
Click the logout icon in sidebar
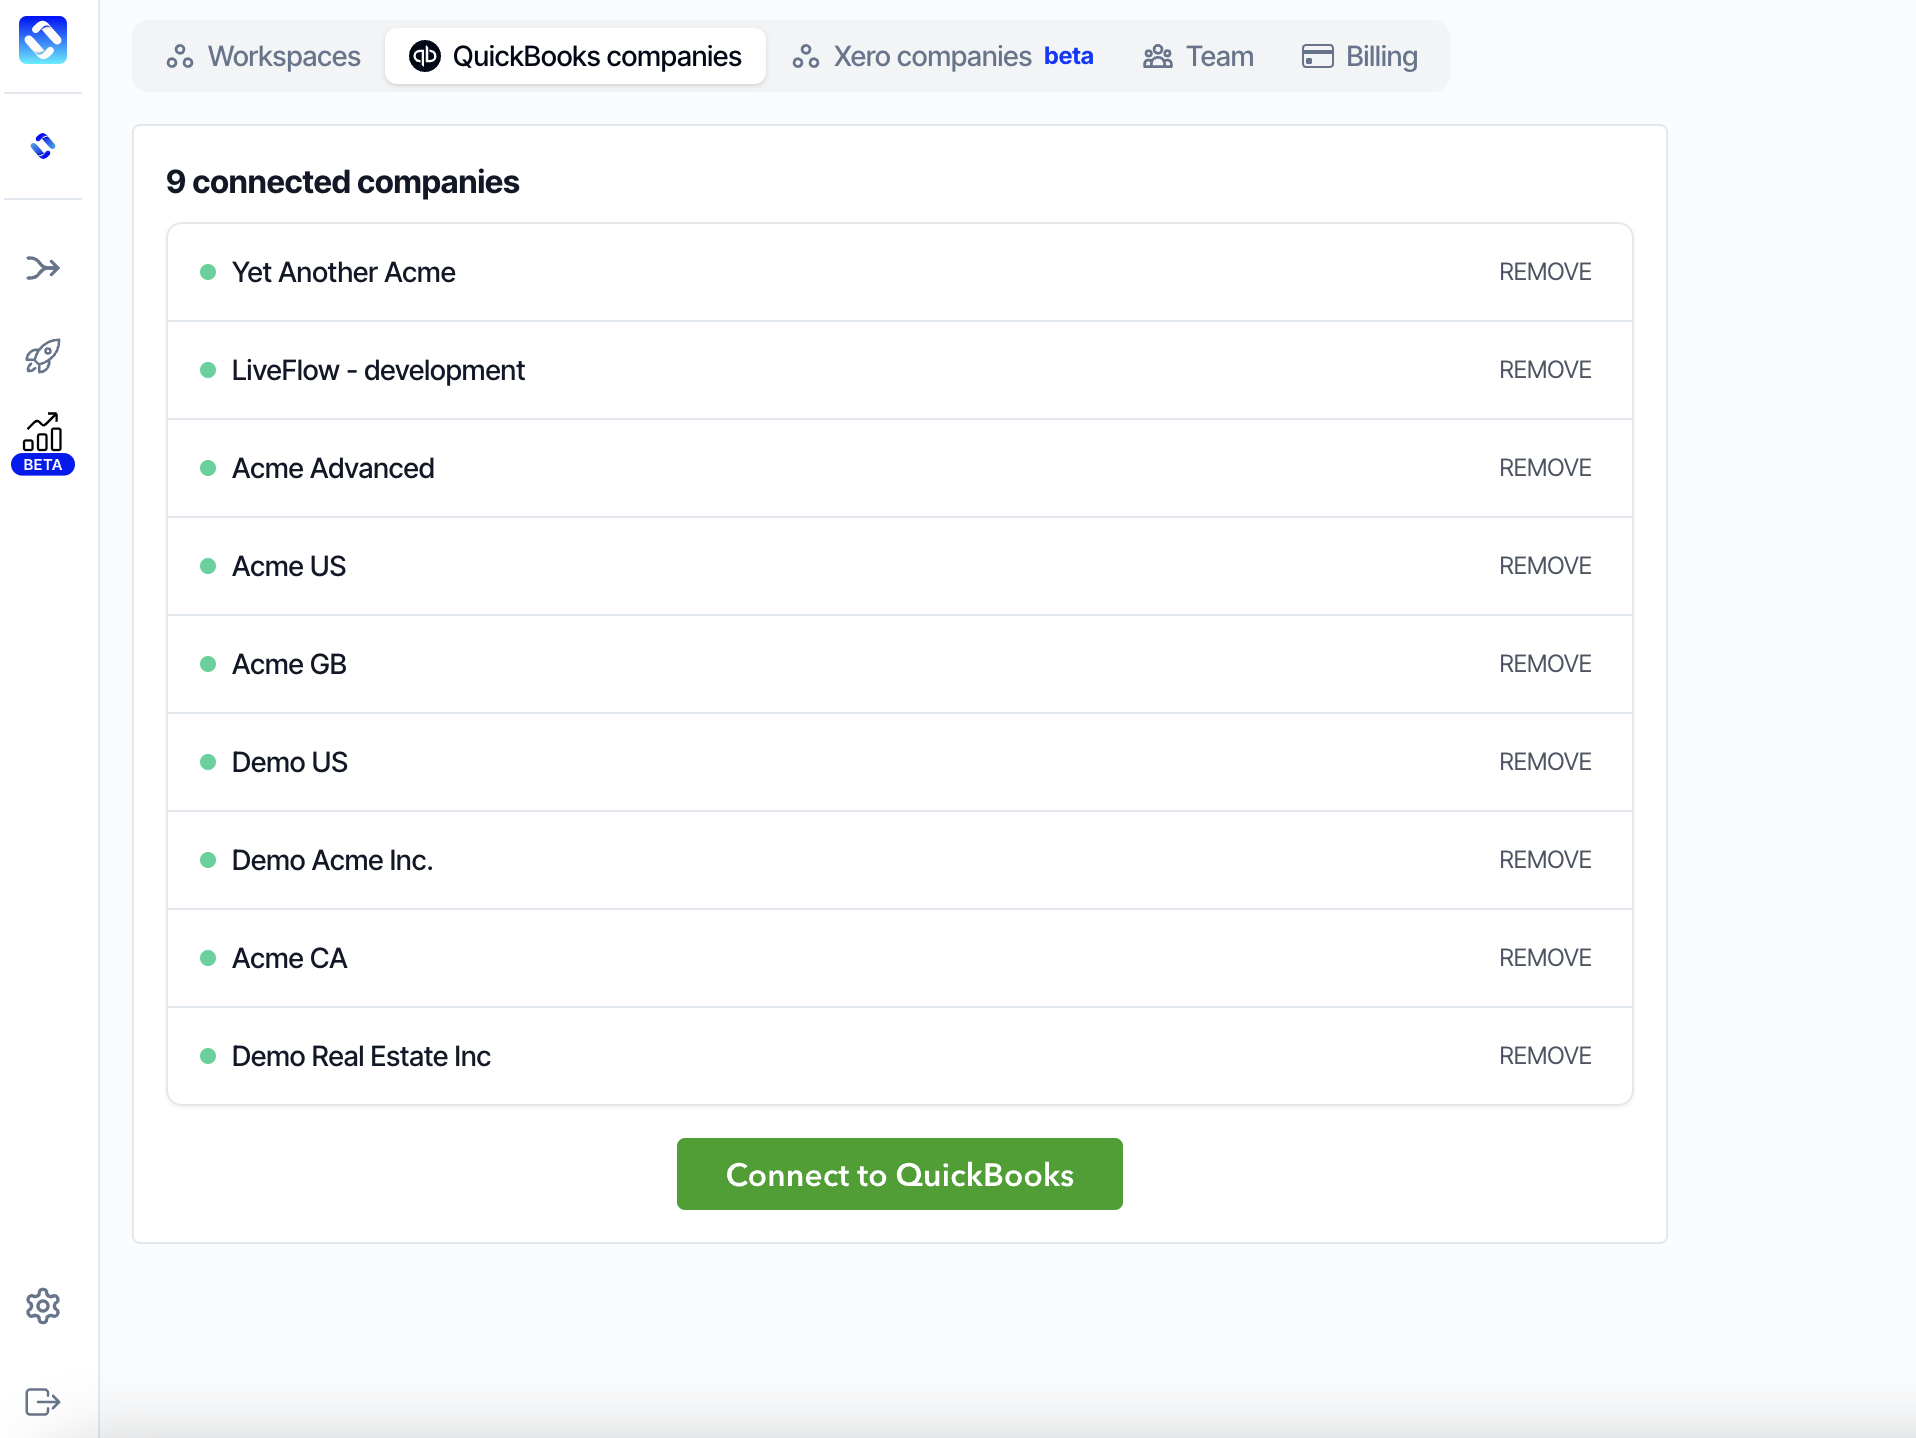[43, 1402]
